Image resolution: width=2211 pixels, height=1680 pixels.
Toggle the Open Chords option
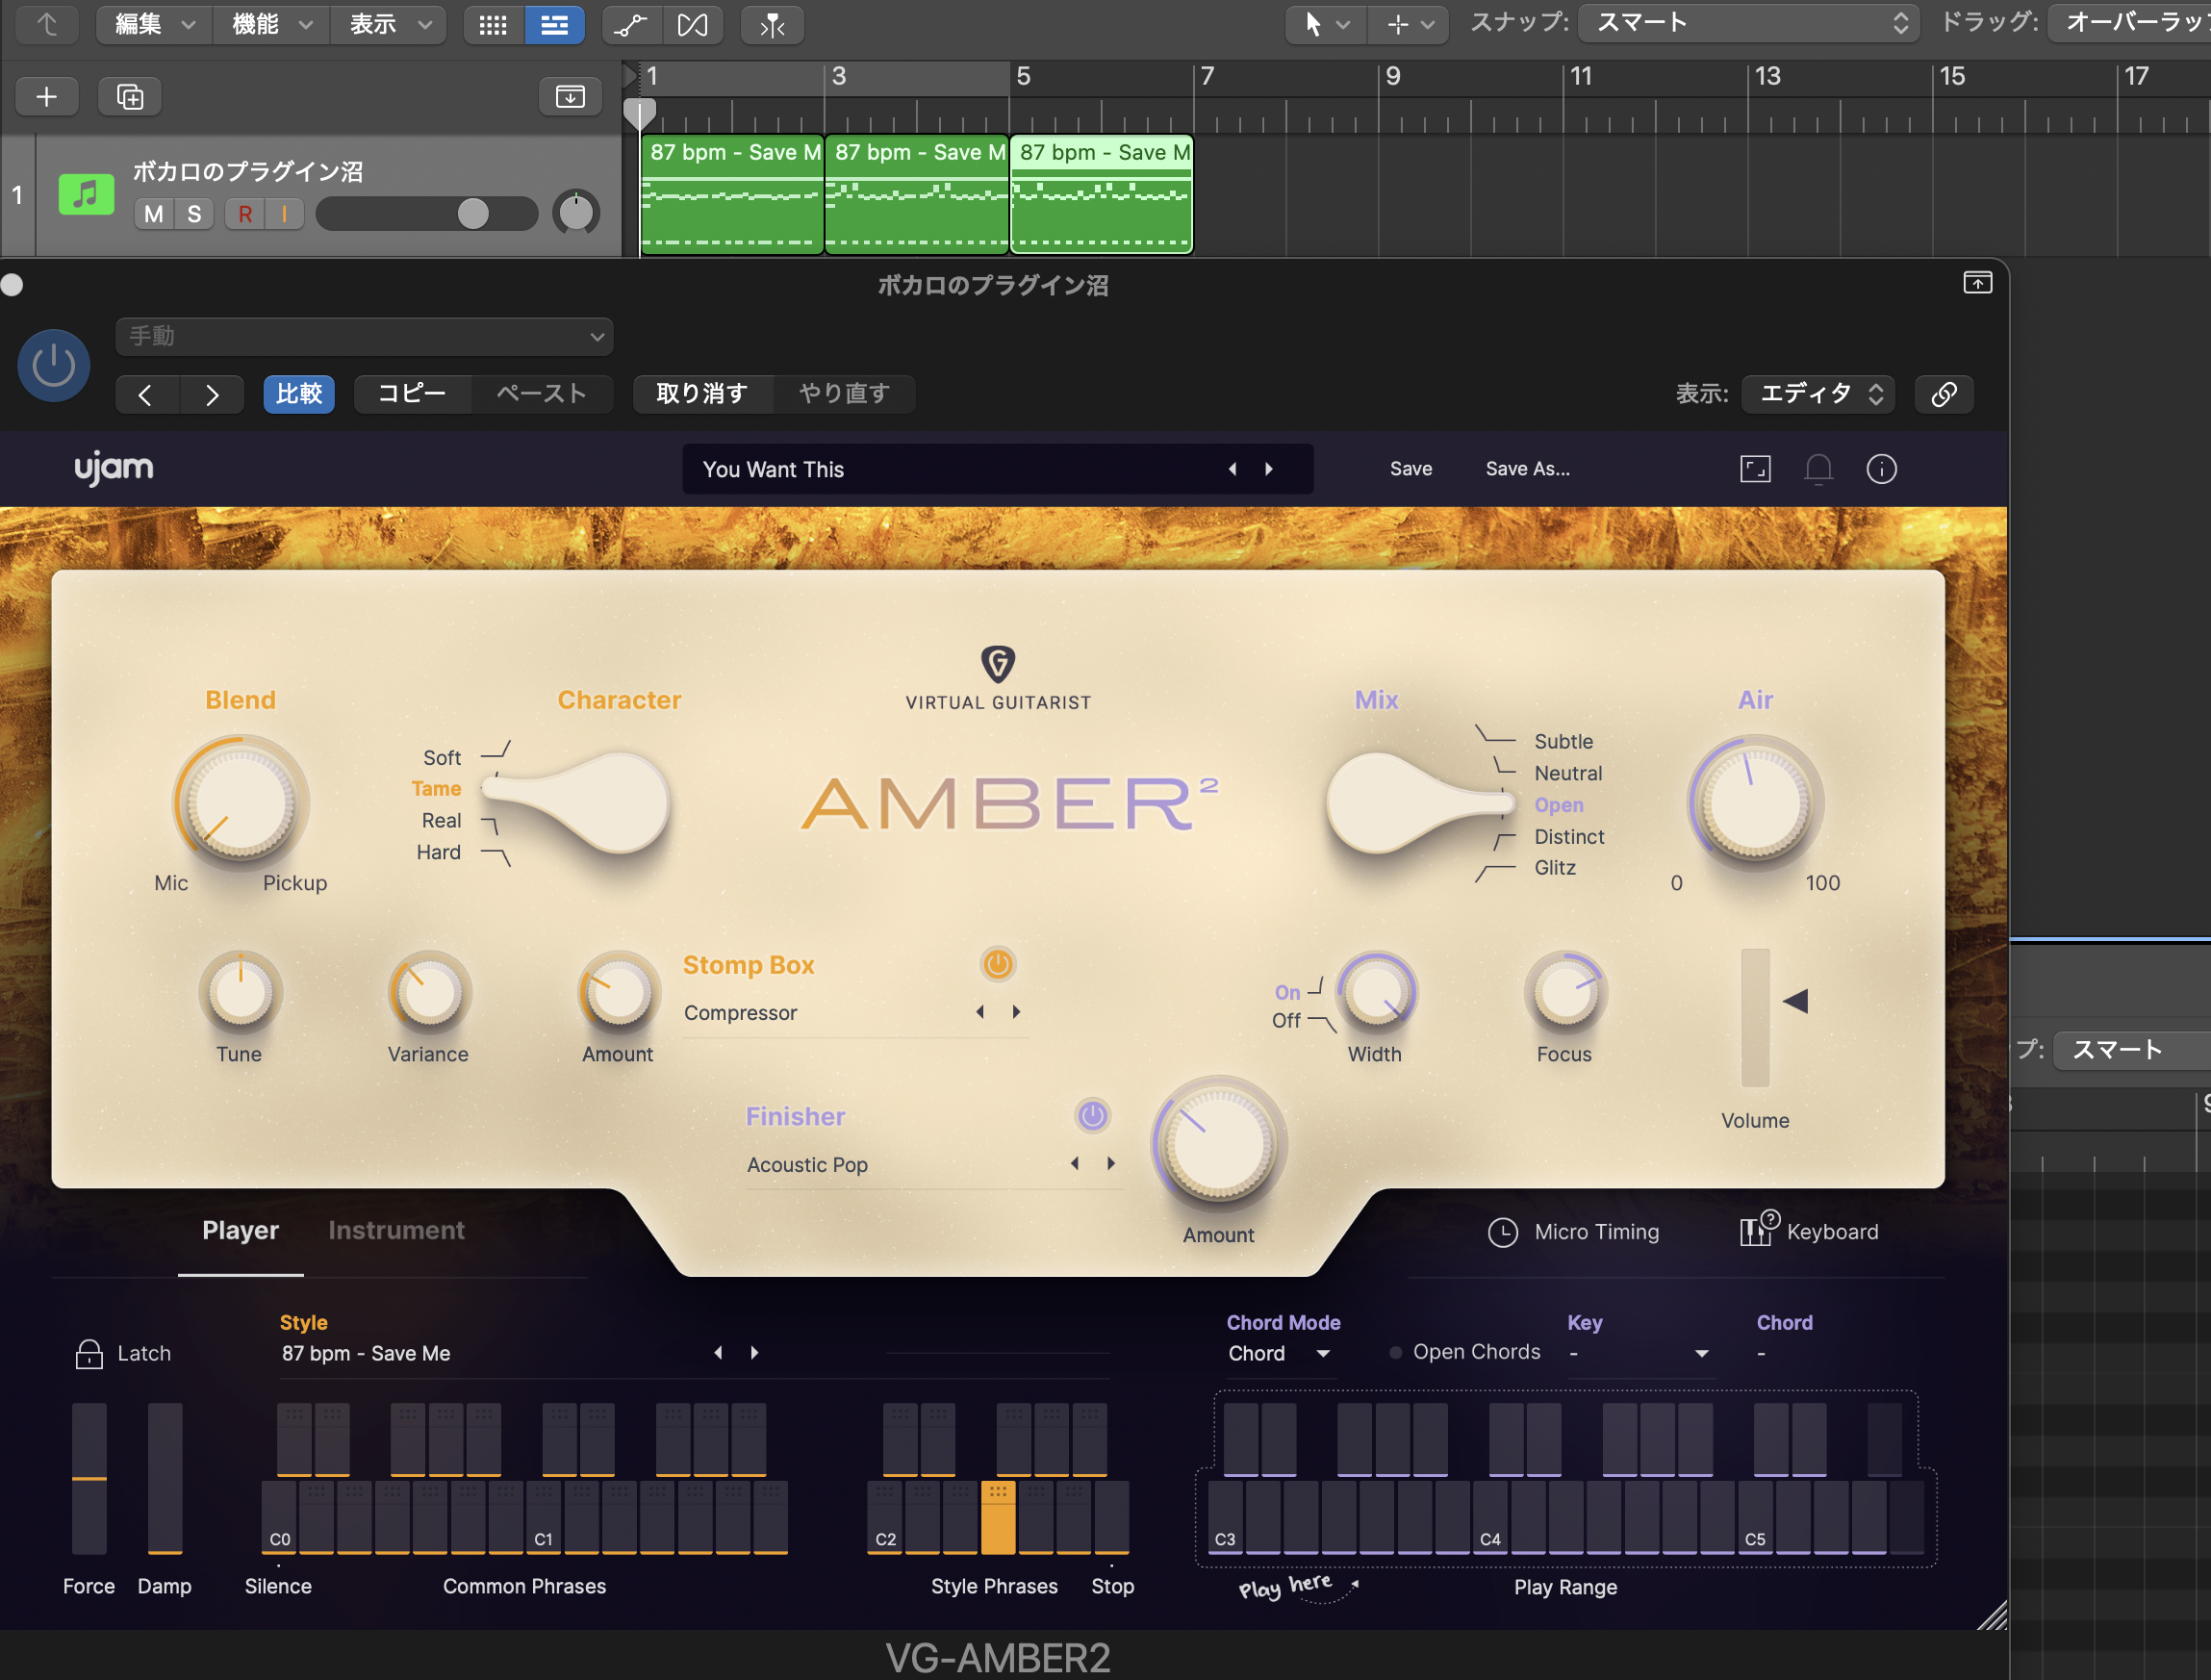(x=1466, y=1352)
